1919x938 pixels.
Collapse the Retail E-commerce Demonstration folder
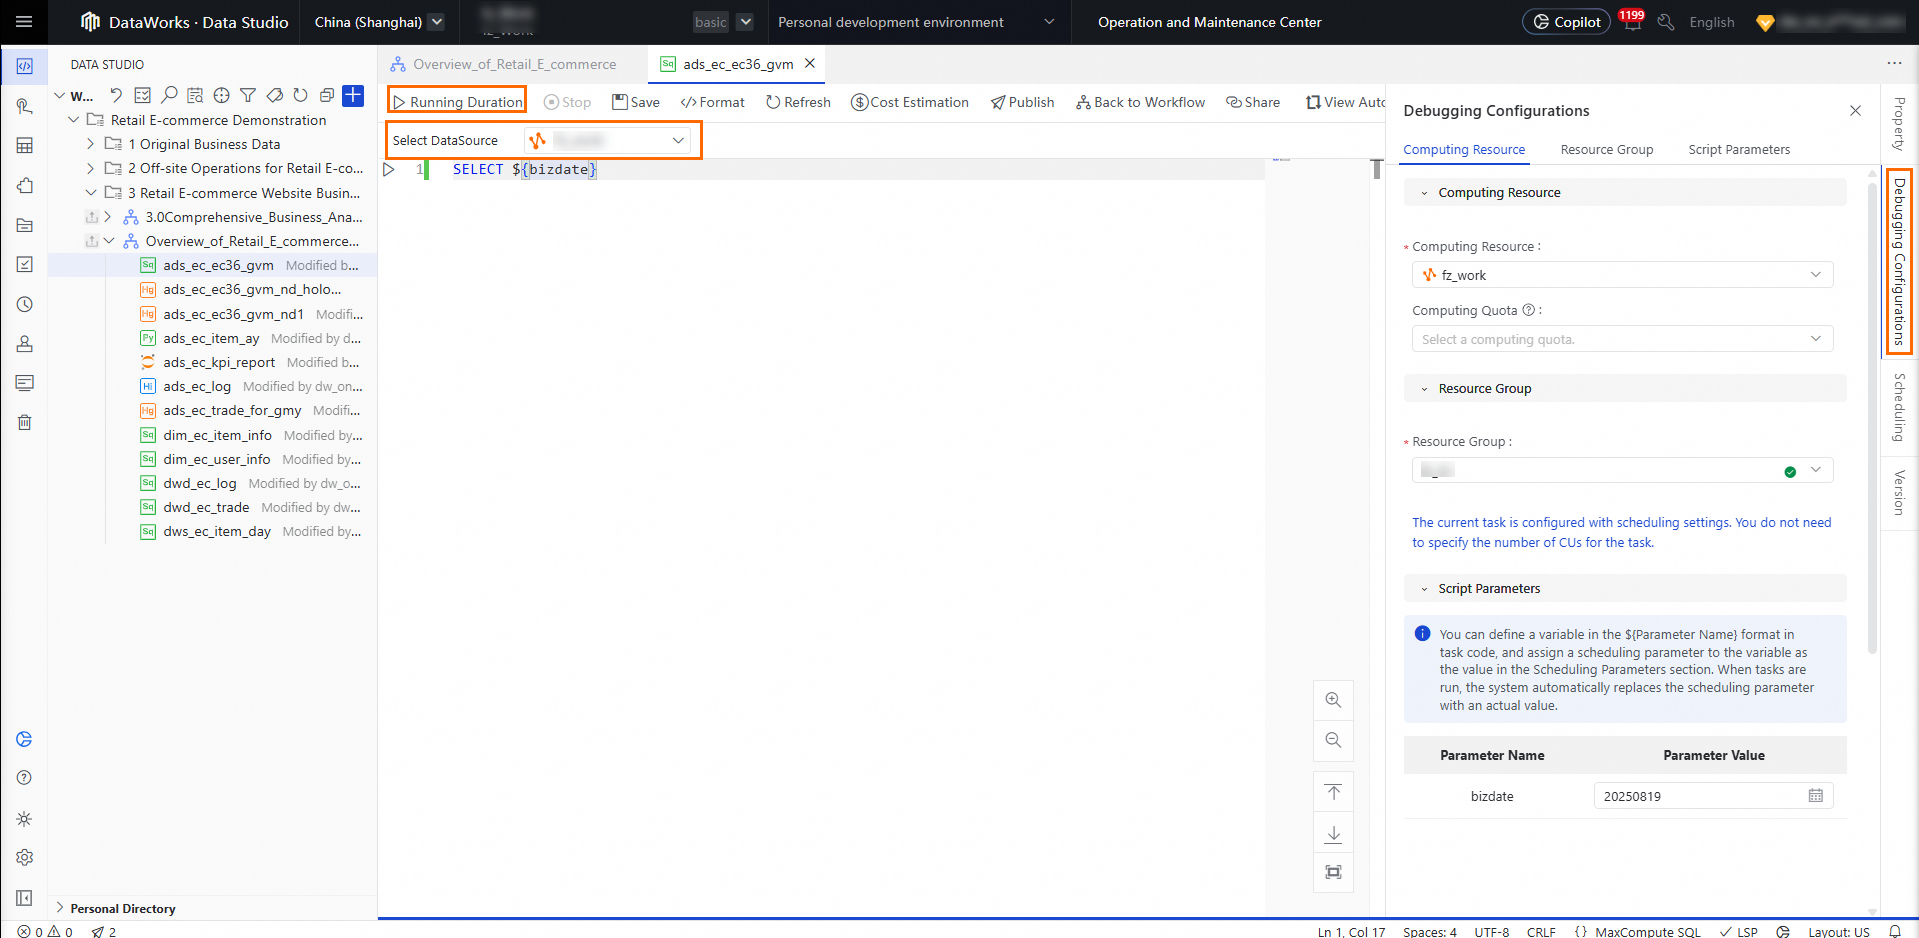click(73, 120)
